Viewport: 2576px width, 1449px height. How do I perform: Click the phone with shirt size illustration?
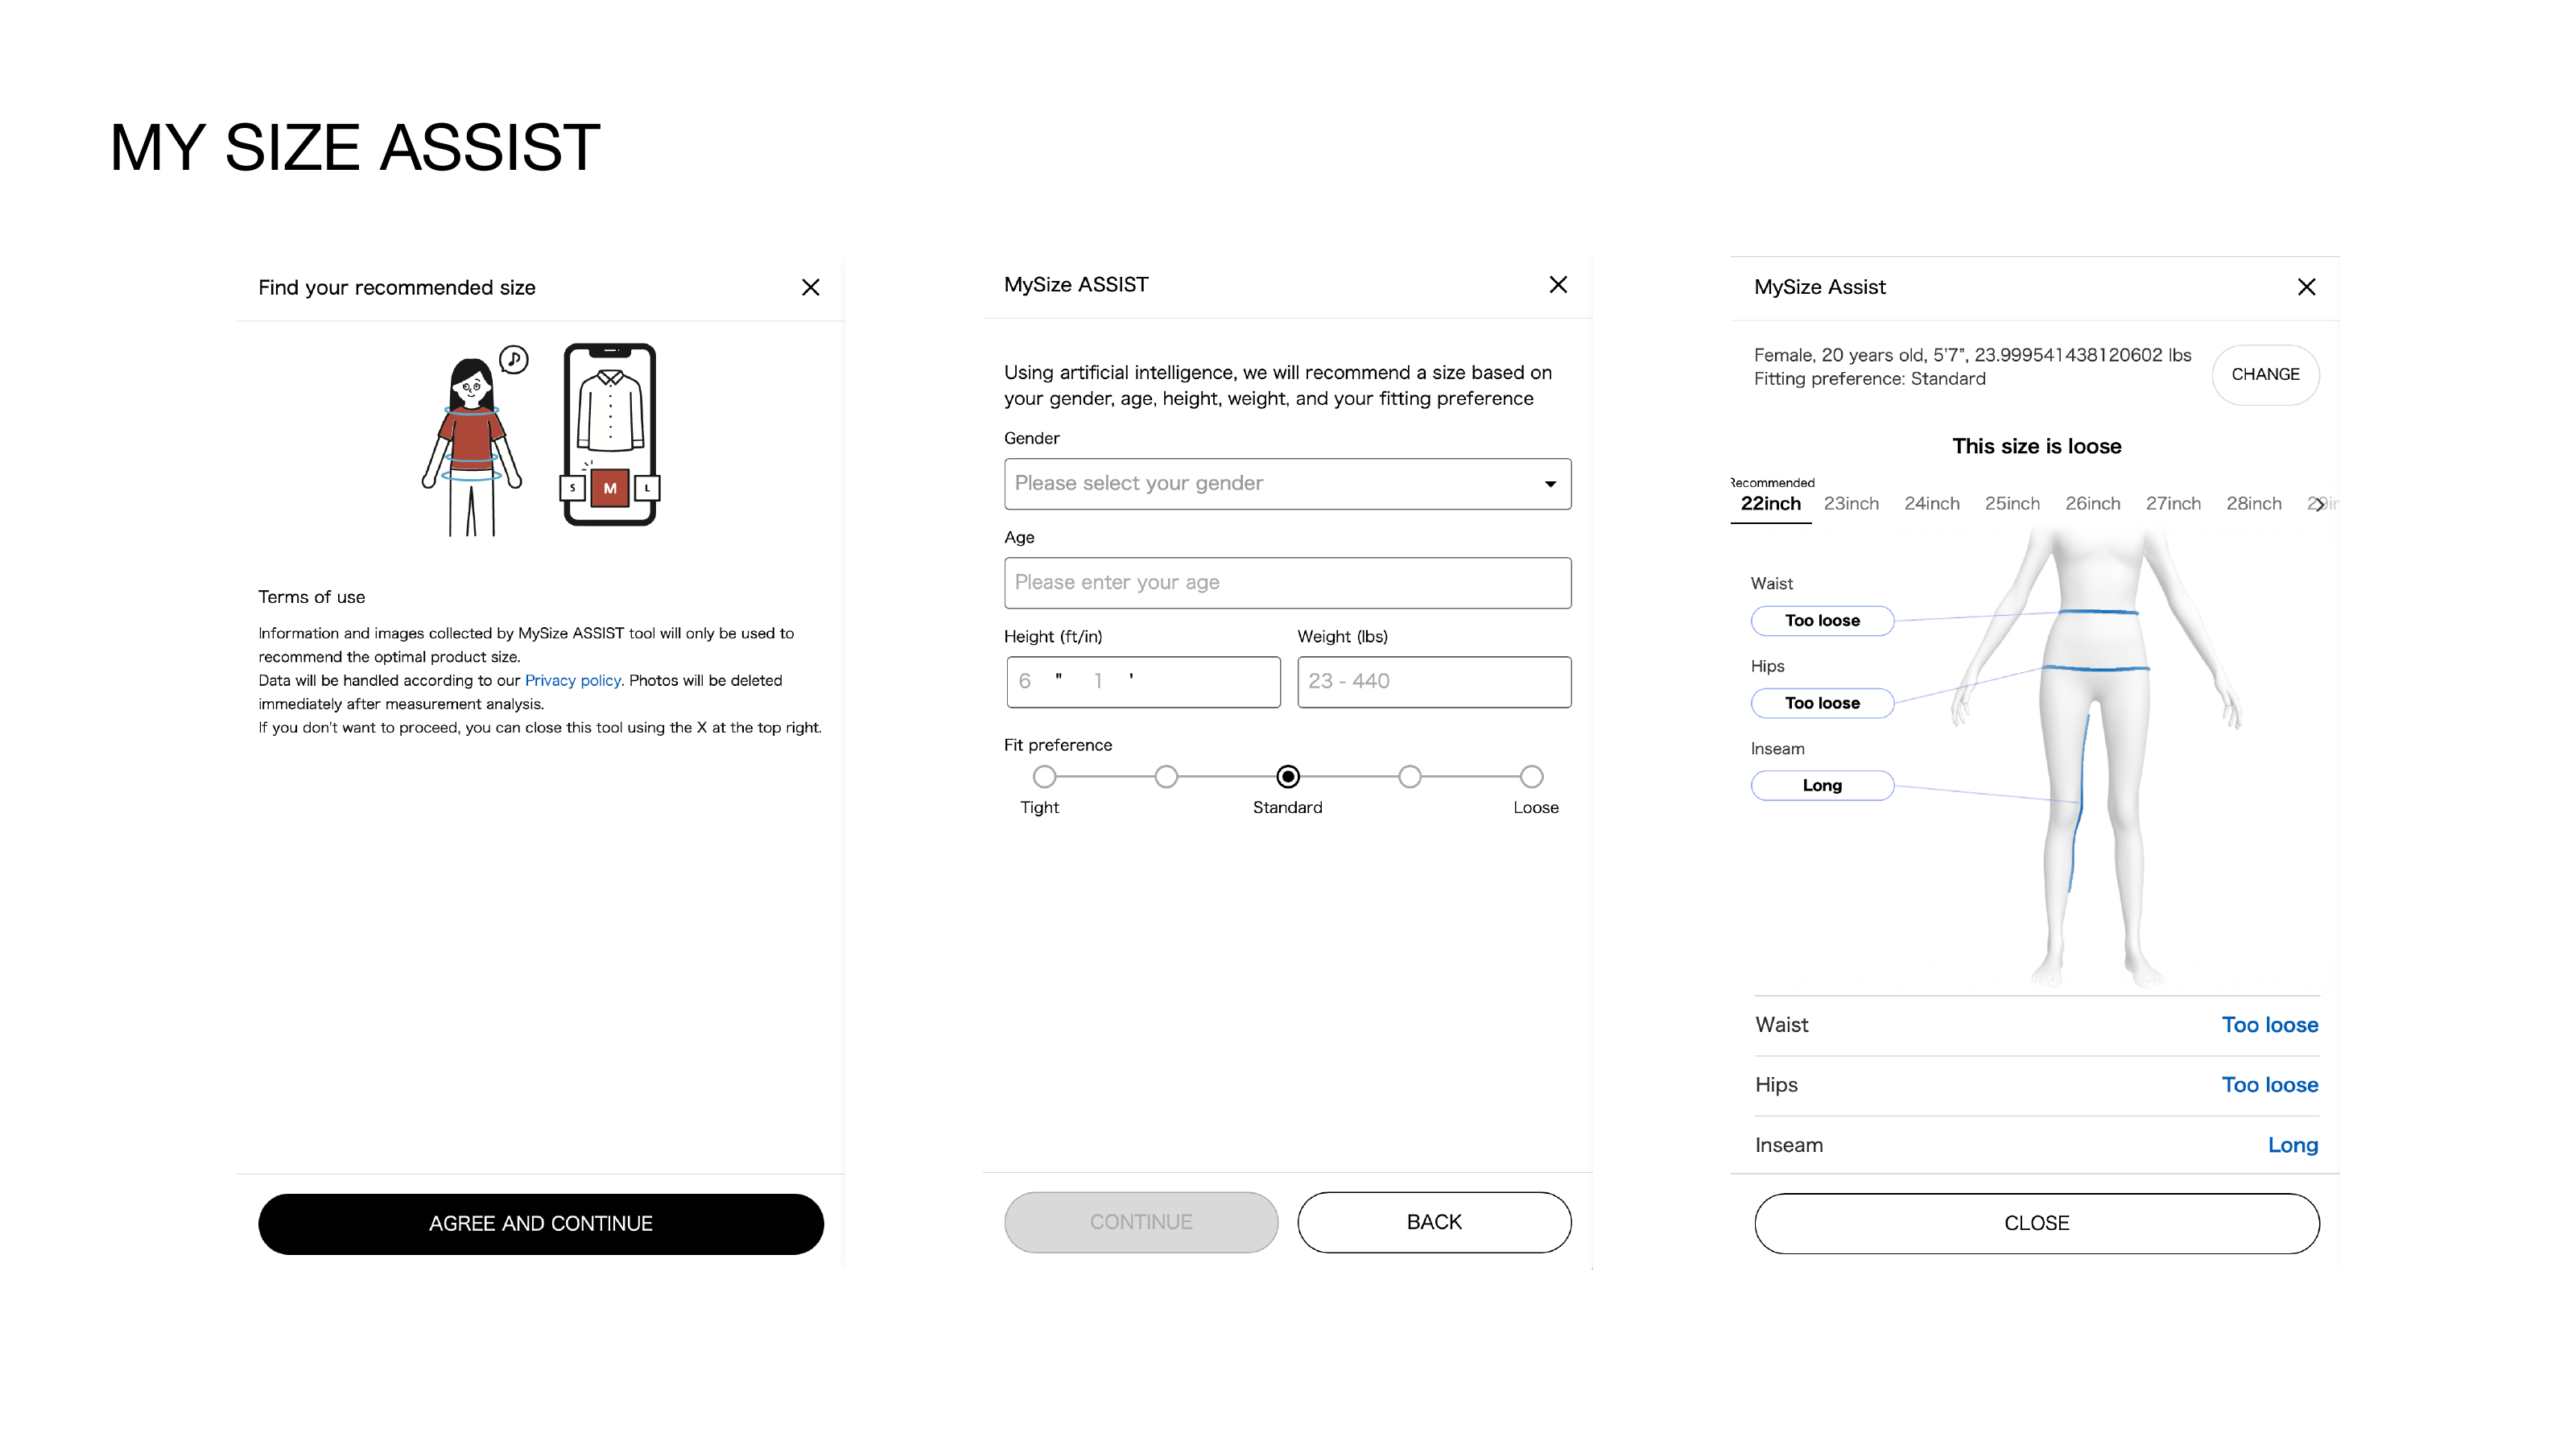[610, 434]
